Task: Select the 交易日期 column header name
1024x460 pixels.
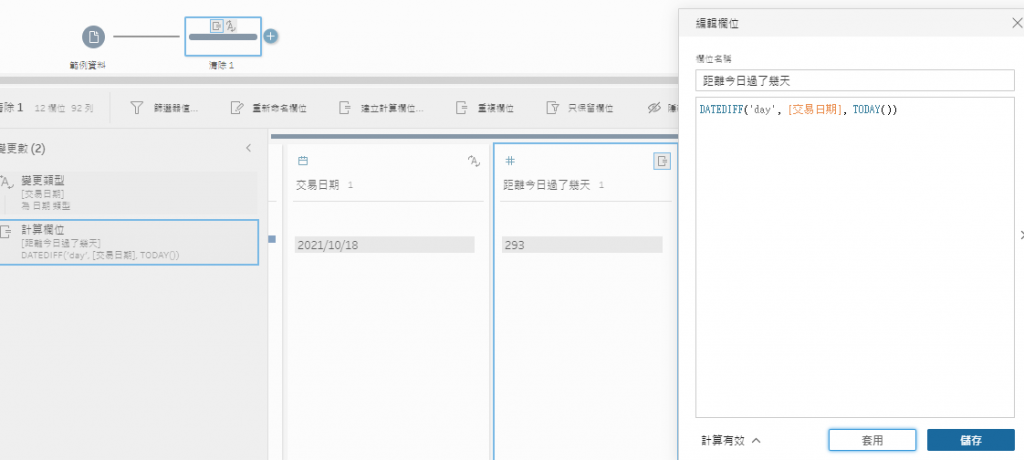Action: (x=317, y=185)
